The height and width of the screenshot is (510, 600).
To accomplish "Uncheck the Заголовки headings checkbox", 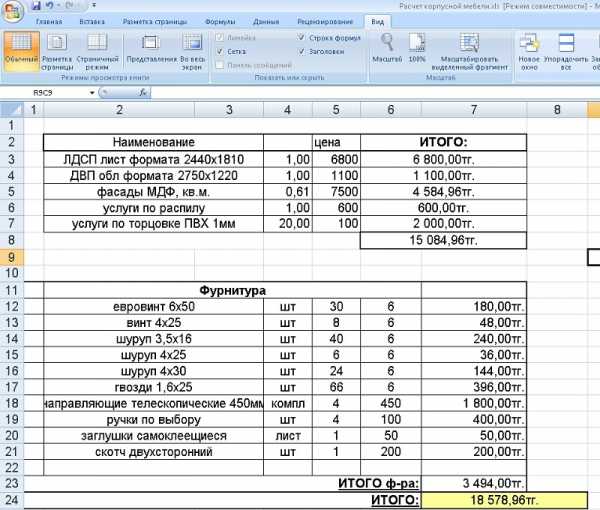I will pyautogui.click(x=301, y=50).
